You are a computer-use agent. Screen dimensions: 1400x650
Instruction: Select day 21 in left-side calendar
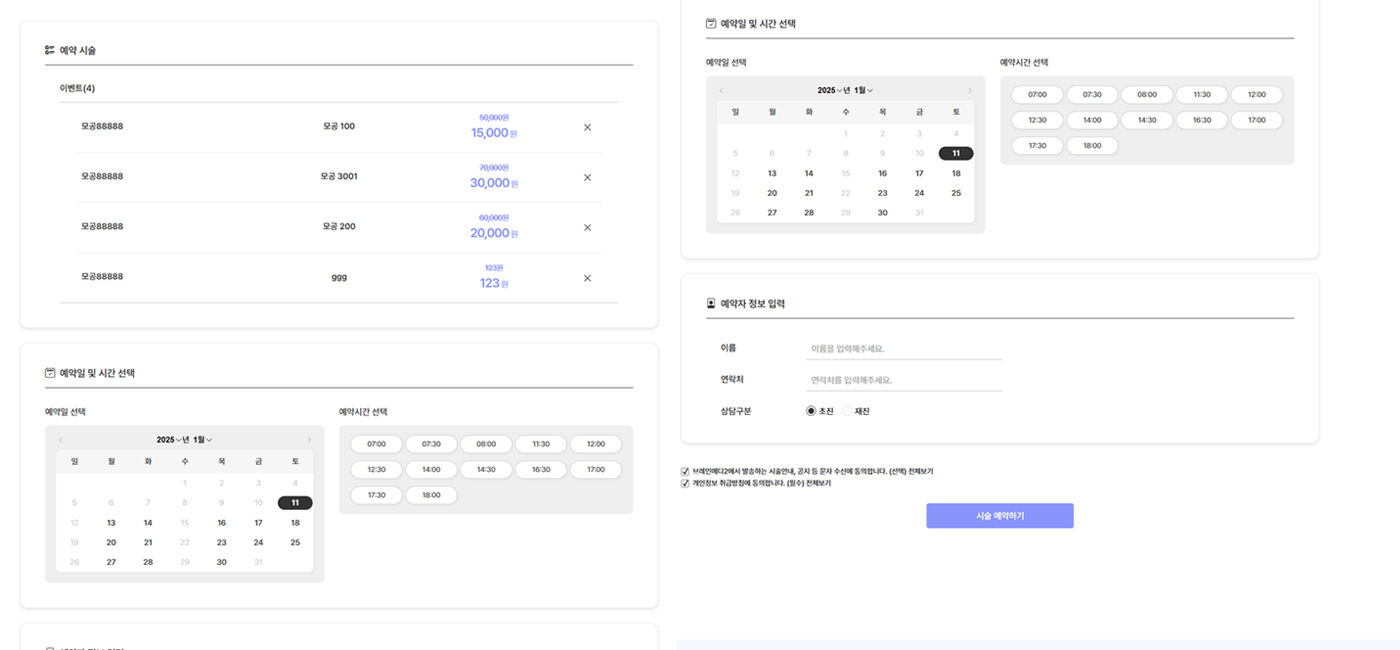tap(148, 543)
